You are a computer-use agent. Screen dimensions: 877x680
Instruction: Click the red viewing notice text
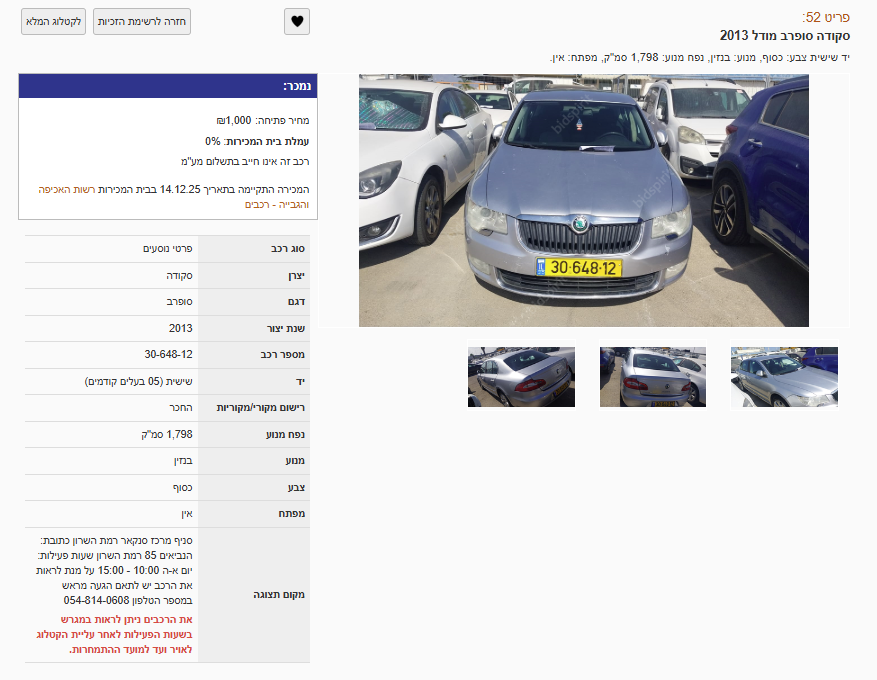(x=115, y=635)
